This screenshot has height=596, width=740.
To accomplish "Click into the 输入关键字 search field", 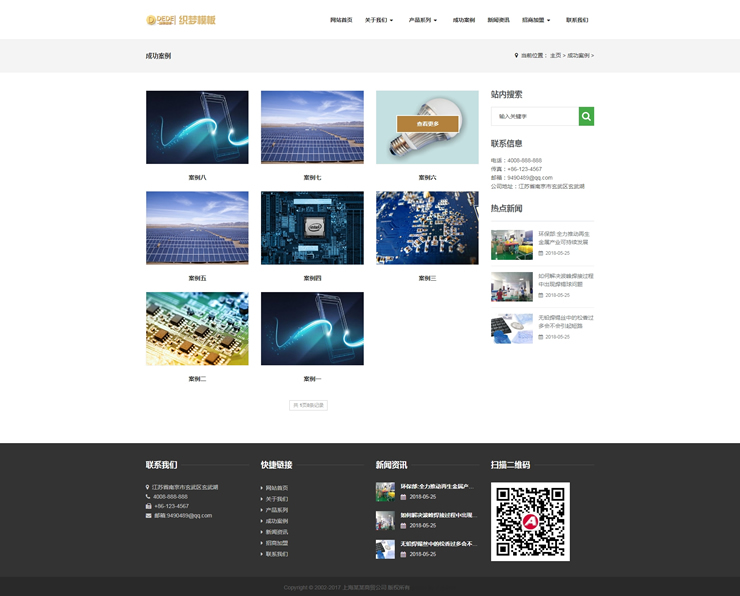I will [x=535, y=117].
